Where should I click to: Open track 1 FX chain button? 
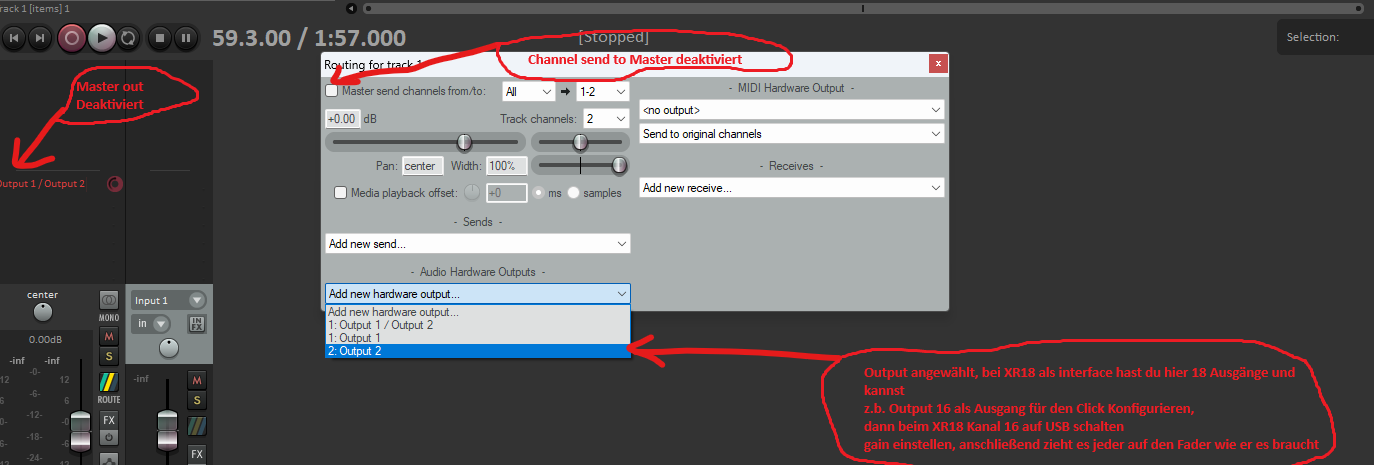click(x=197, y=454)
